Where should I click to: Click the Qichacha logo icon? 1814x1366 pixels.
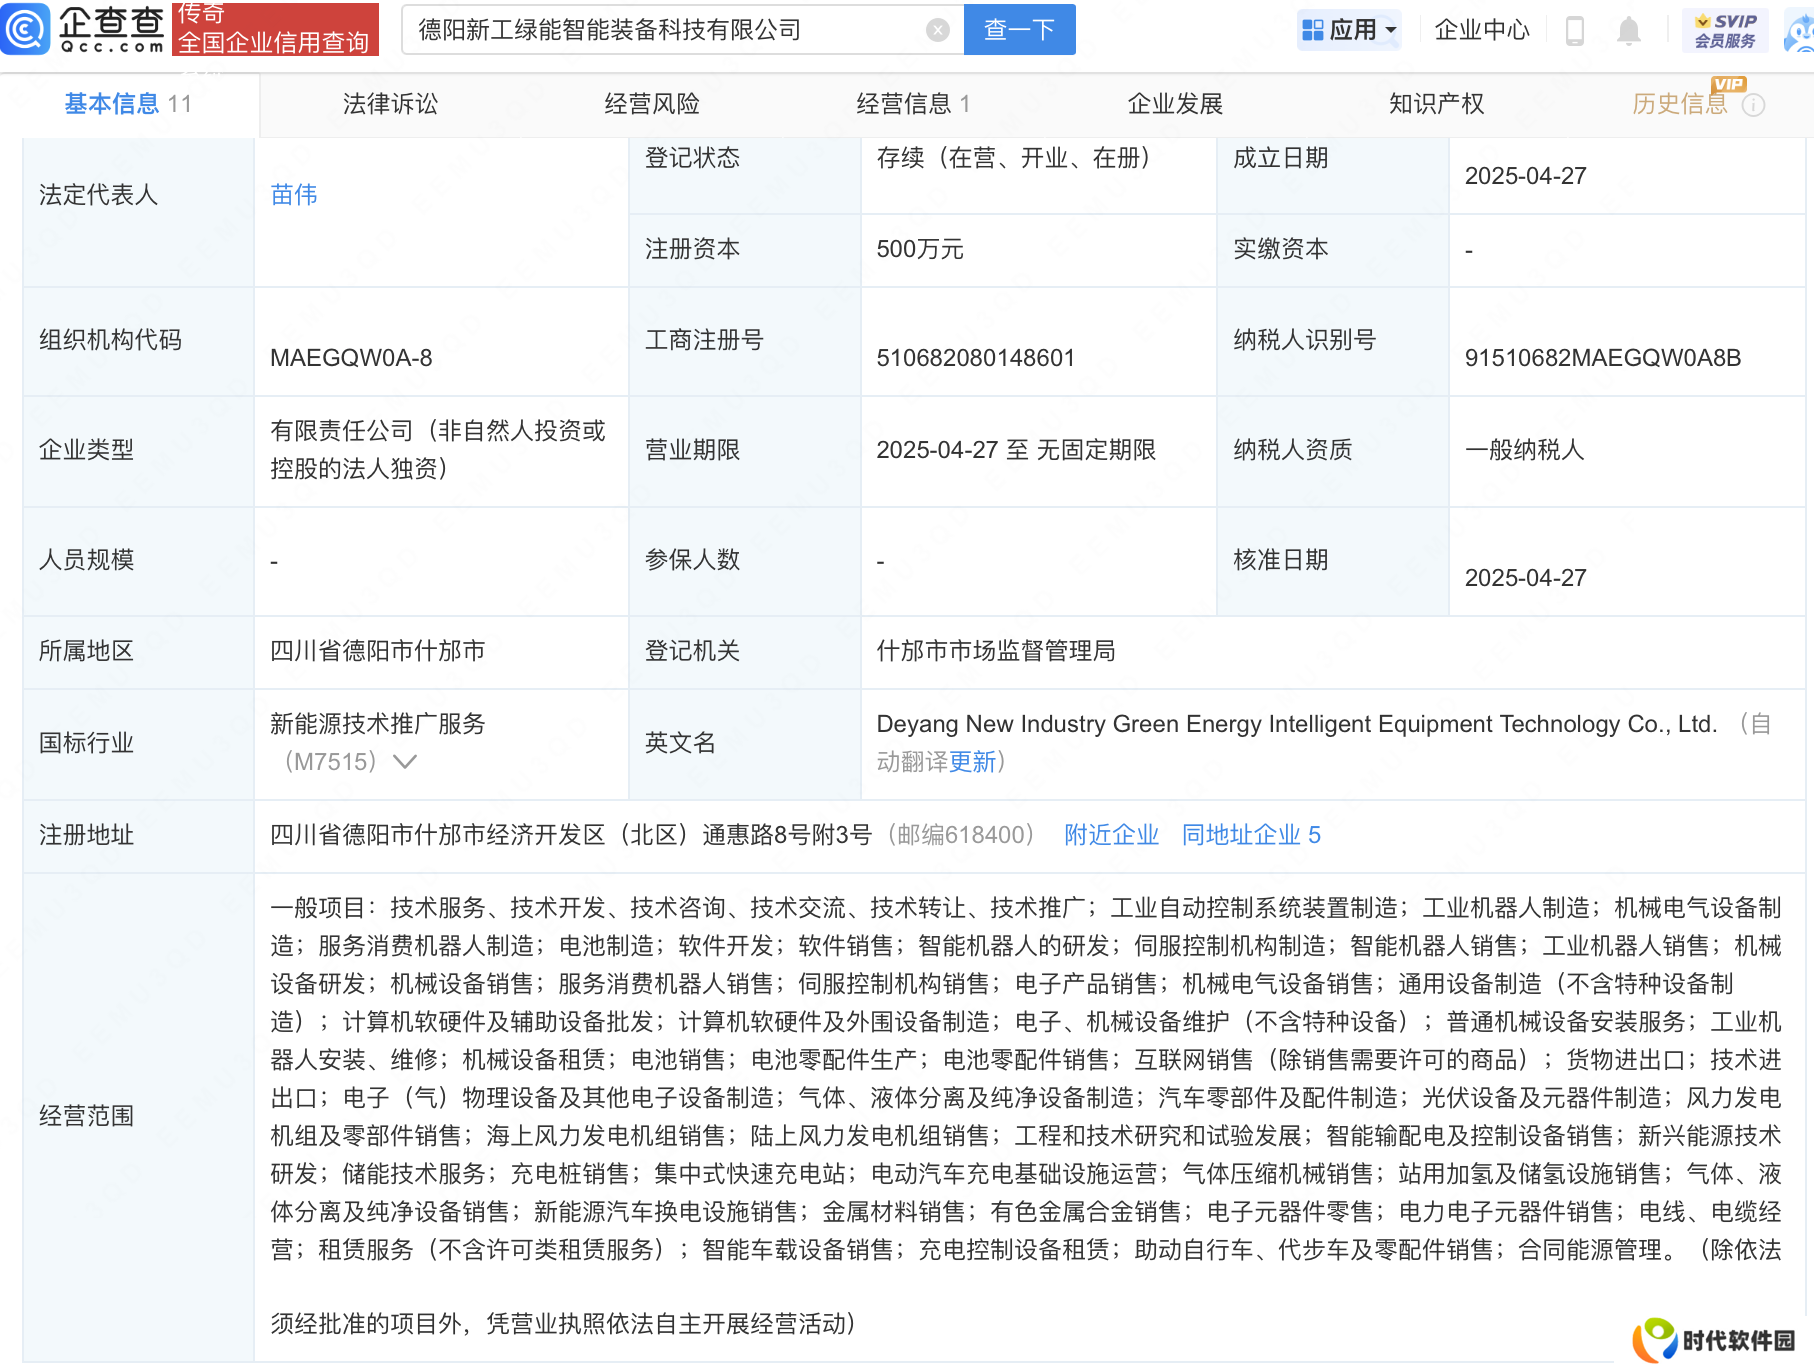coord(25,29)
